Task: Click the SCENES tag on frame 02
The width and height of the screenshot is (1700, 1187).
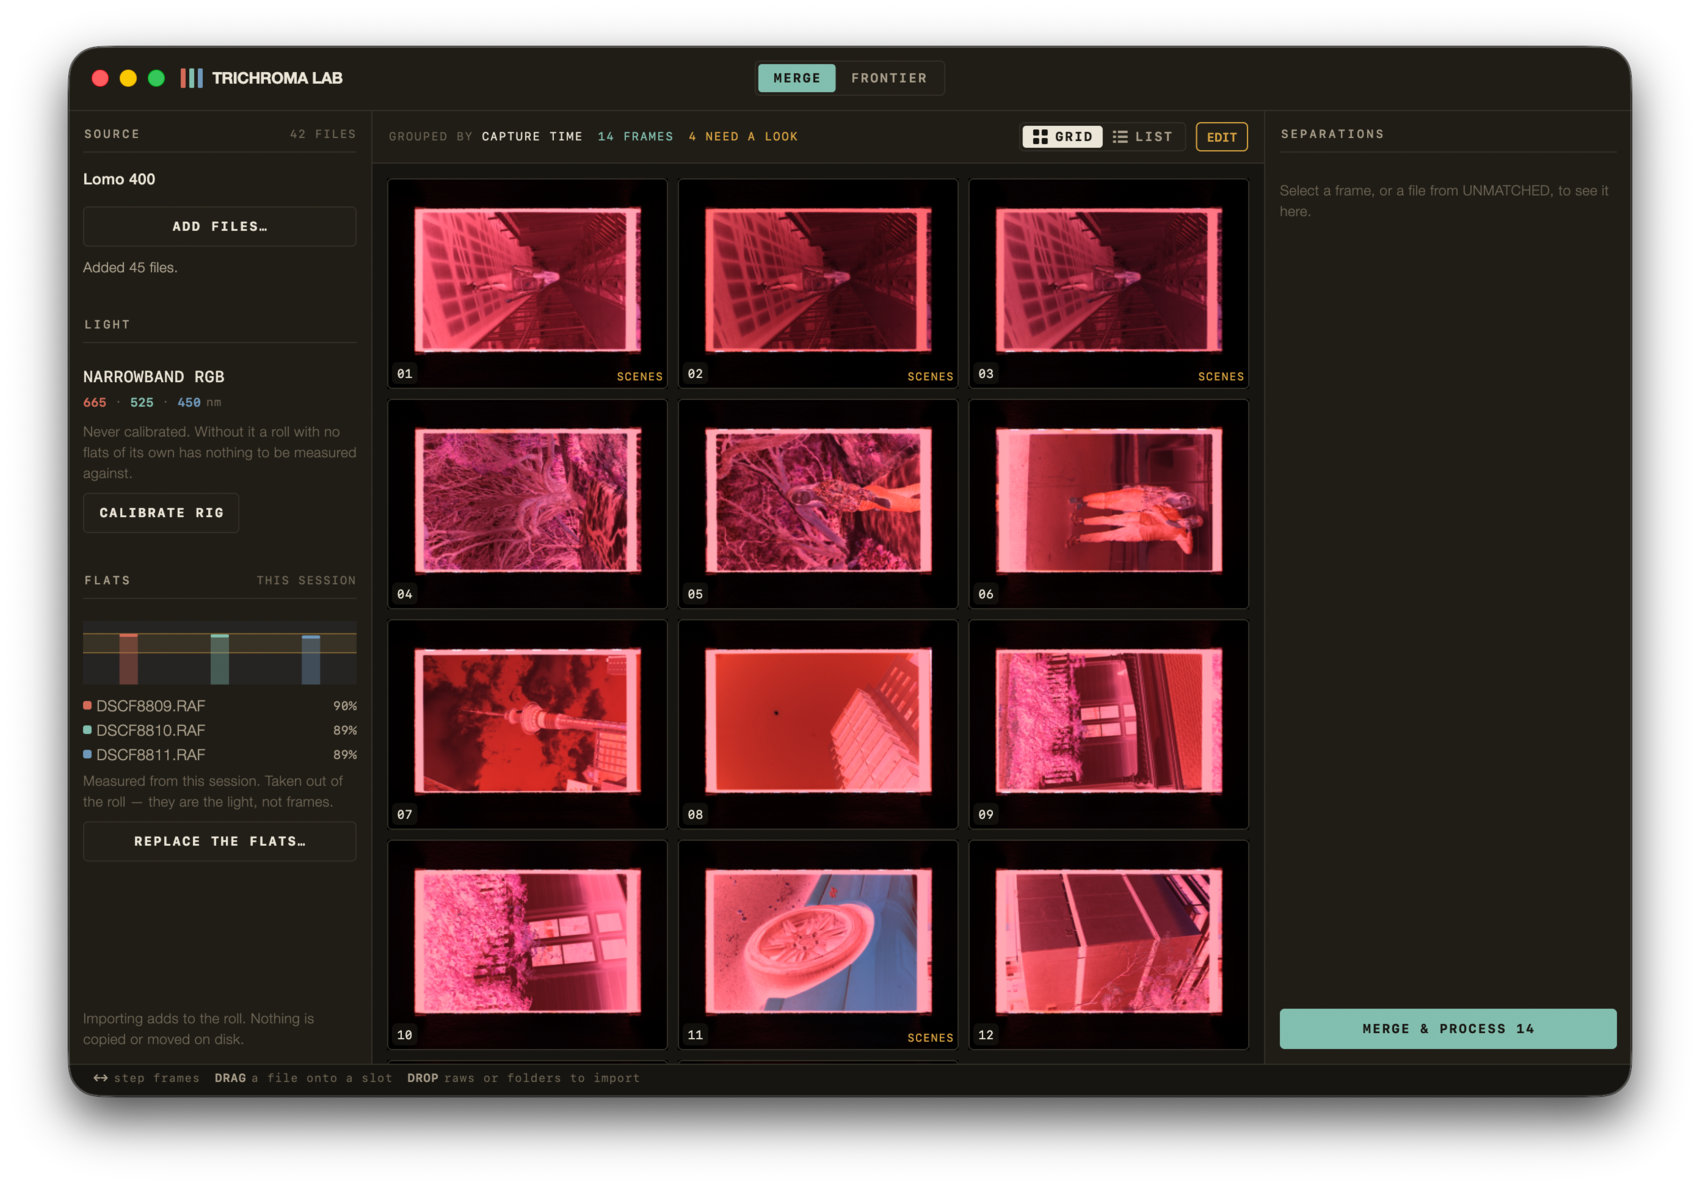Action: [930, 377]
